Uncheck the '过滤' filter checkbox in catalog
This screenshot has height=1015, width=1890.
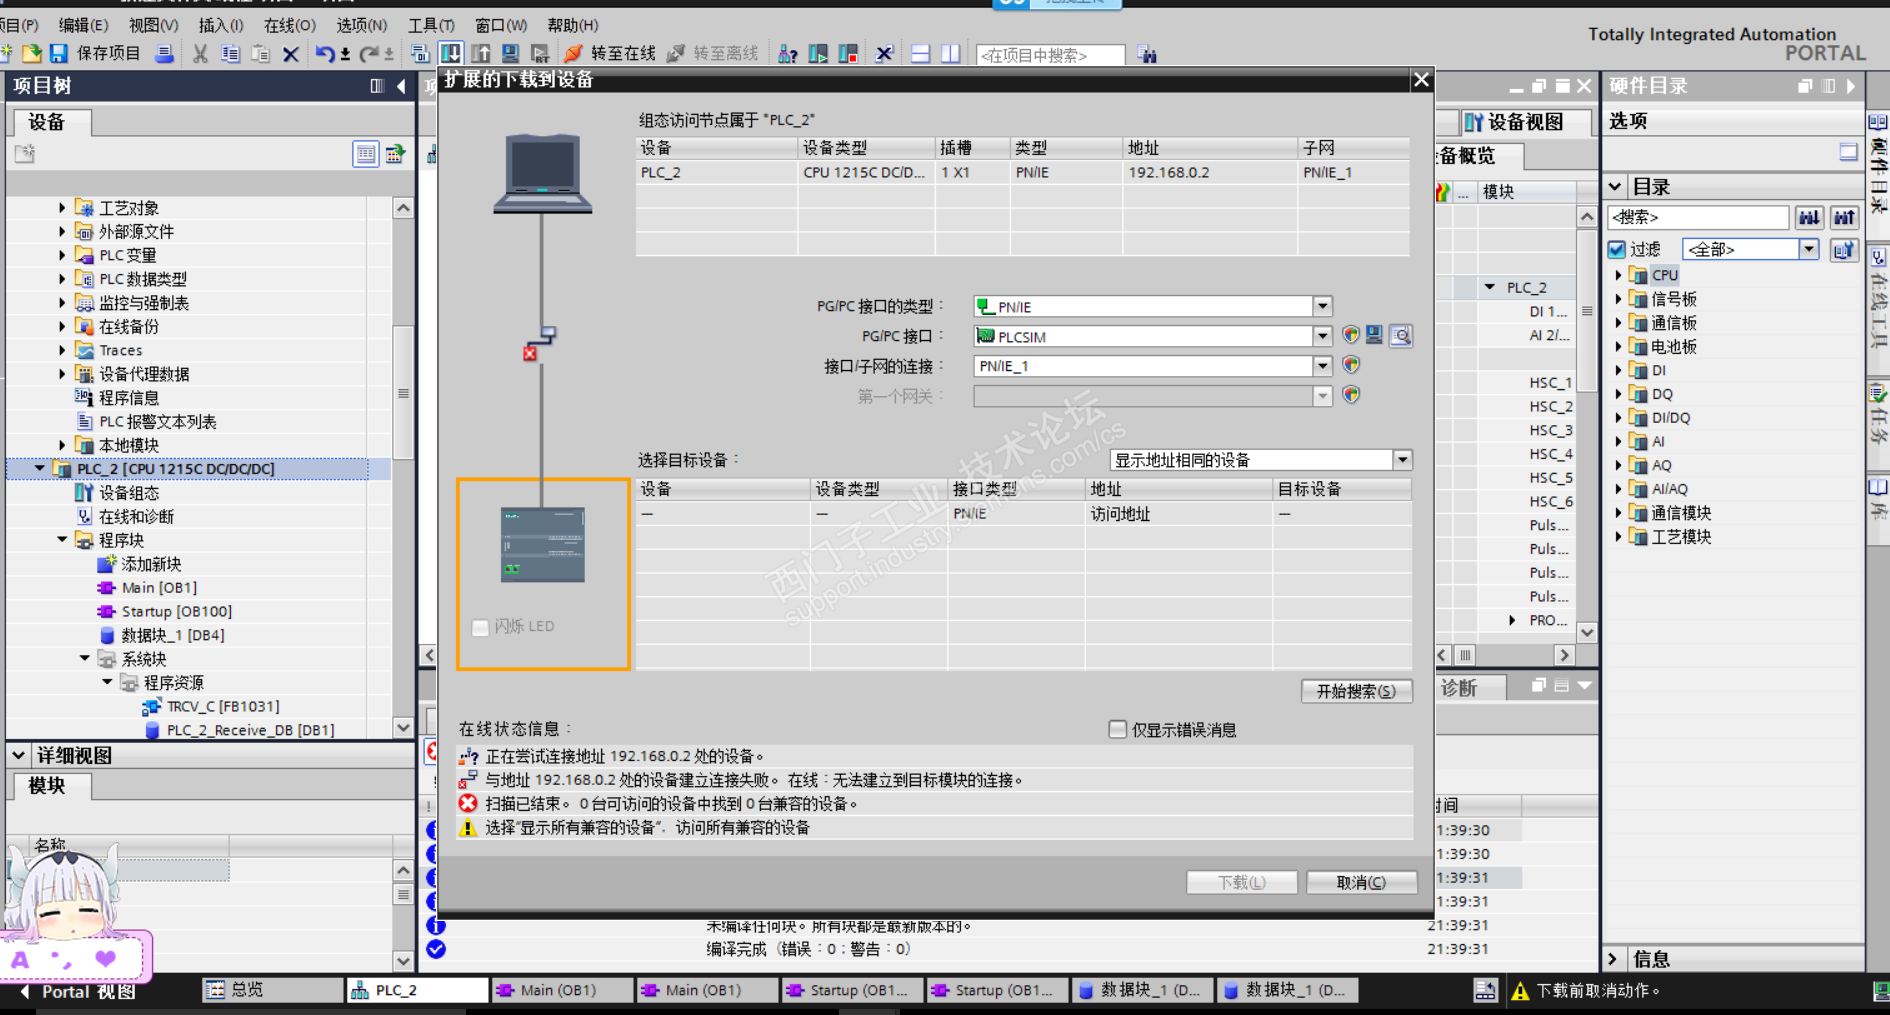(1617, 249)
